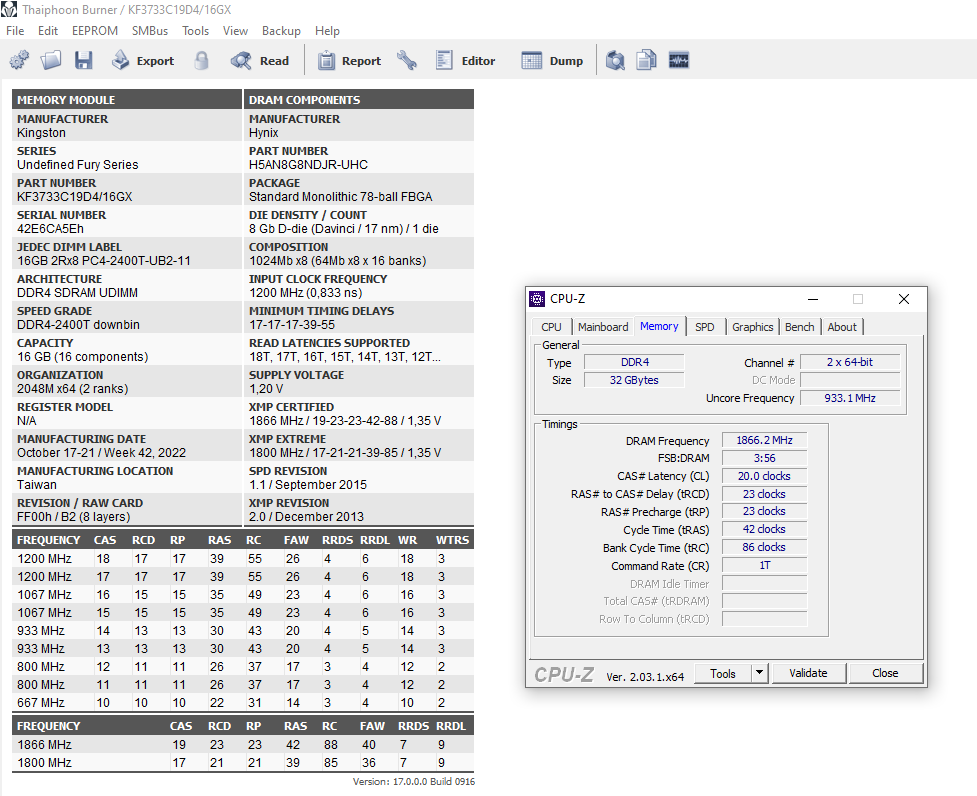Click the Export toolbar button
Image resolution: width=977 pixels, height=796 pixels.
[x=143, y=60]
